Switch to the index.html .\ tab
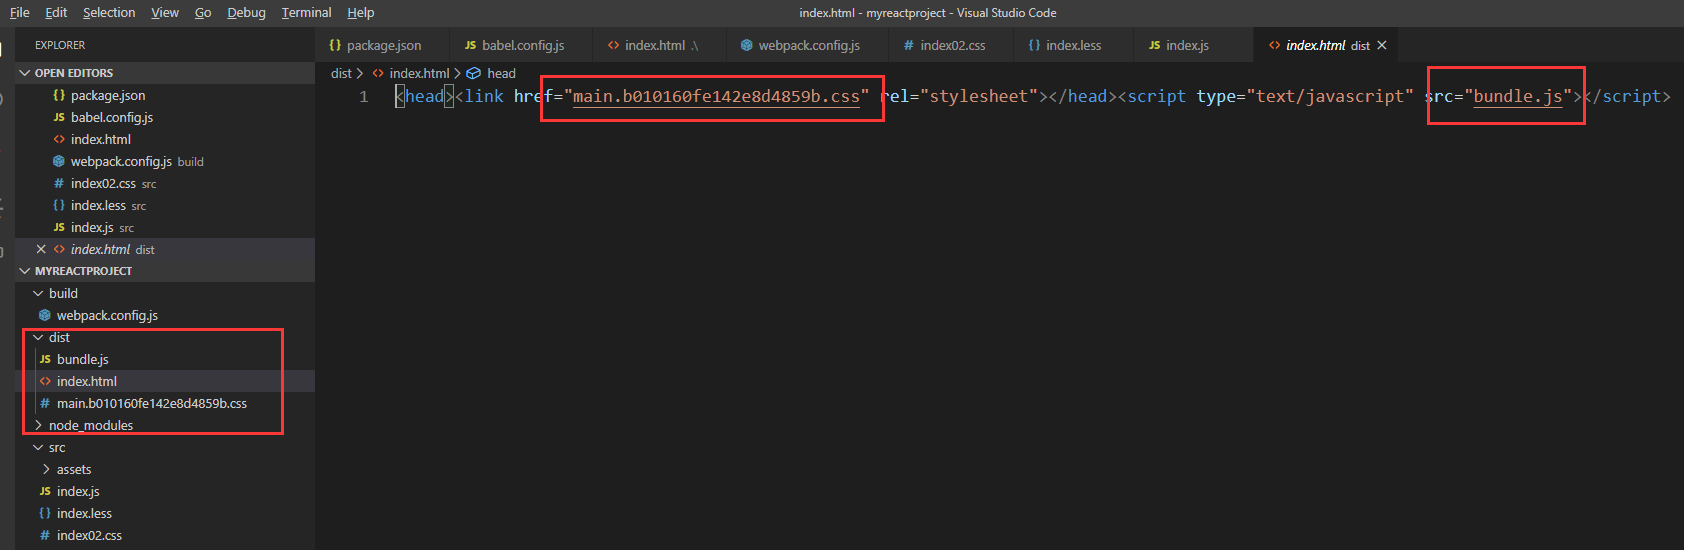 (658, 45)
